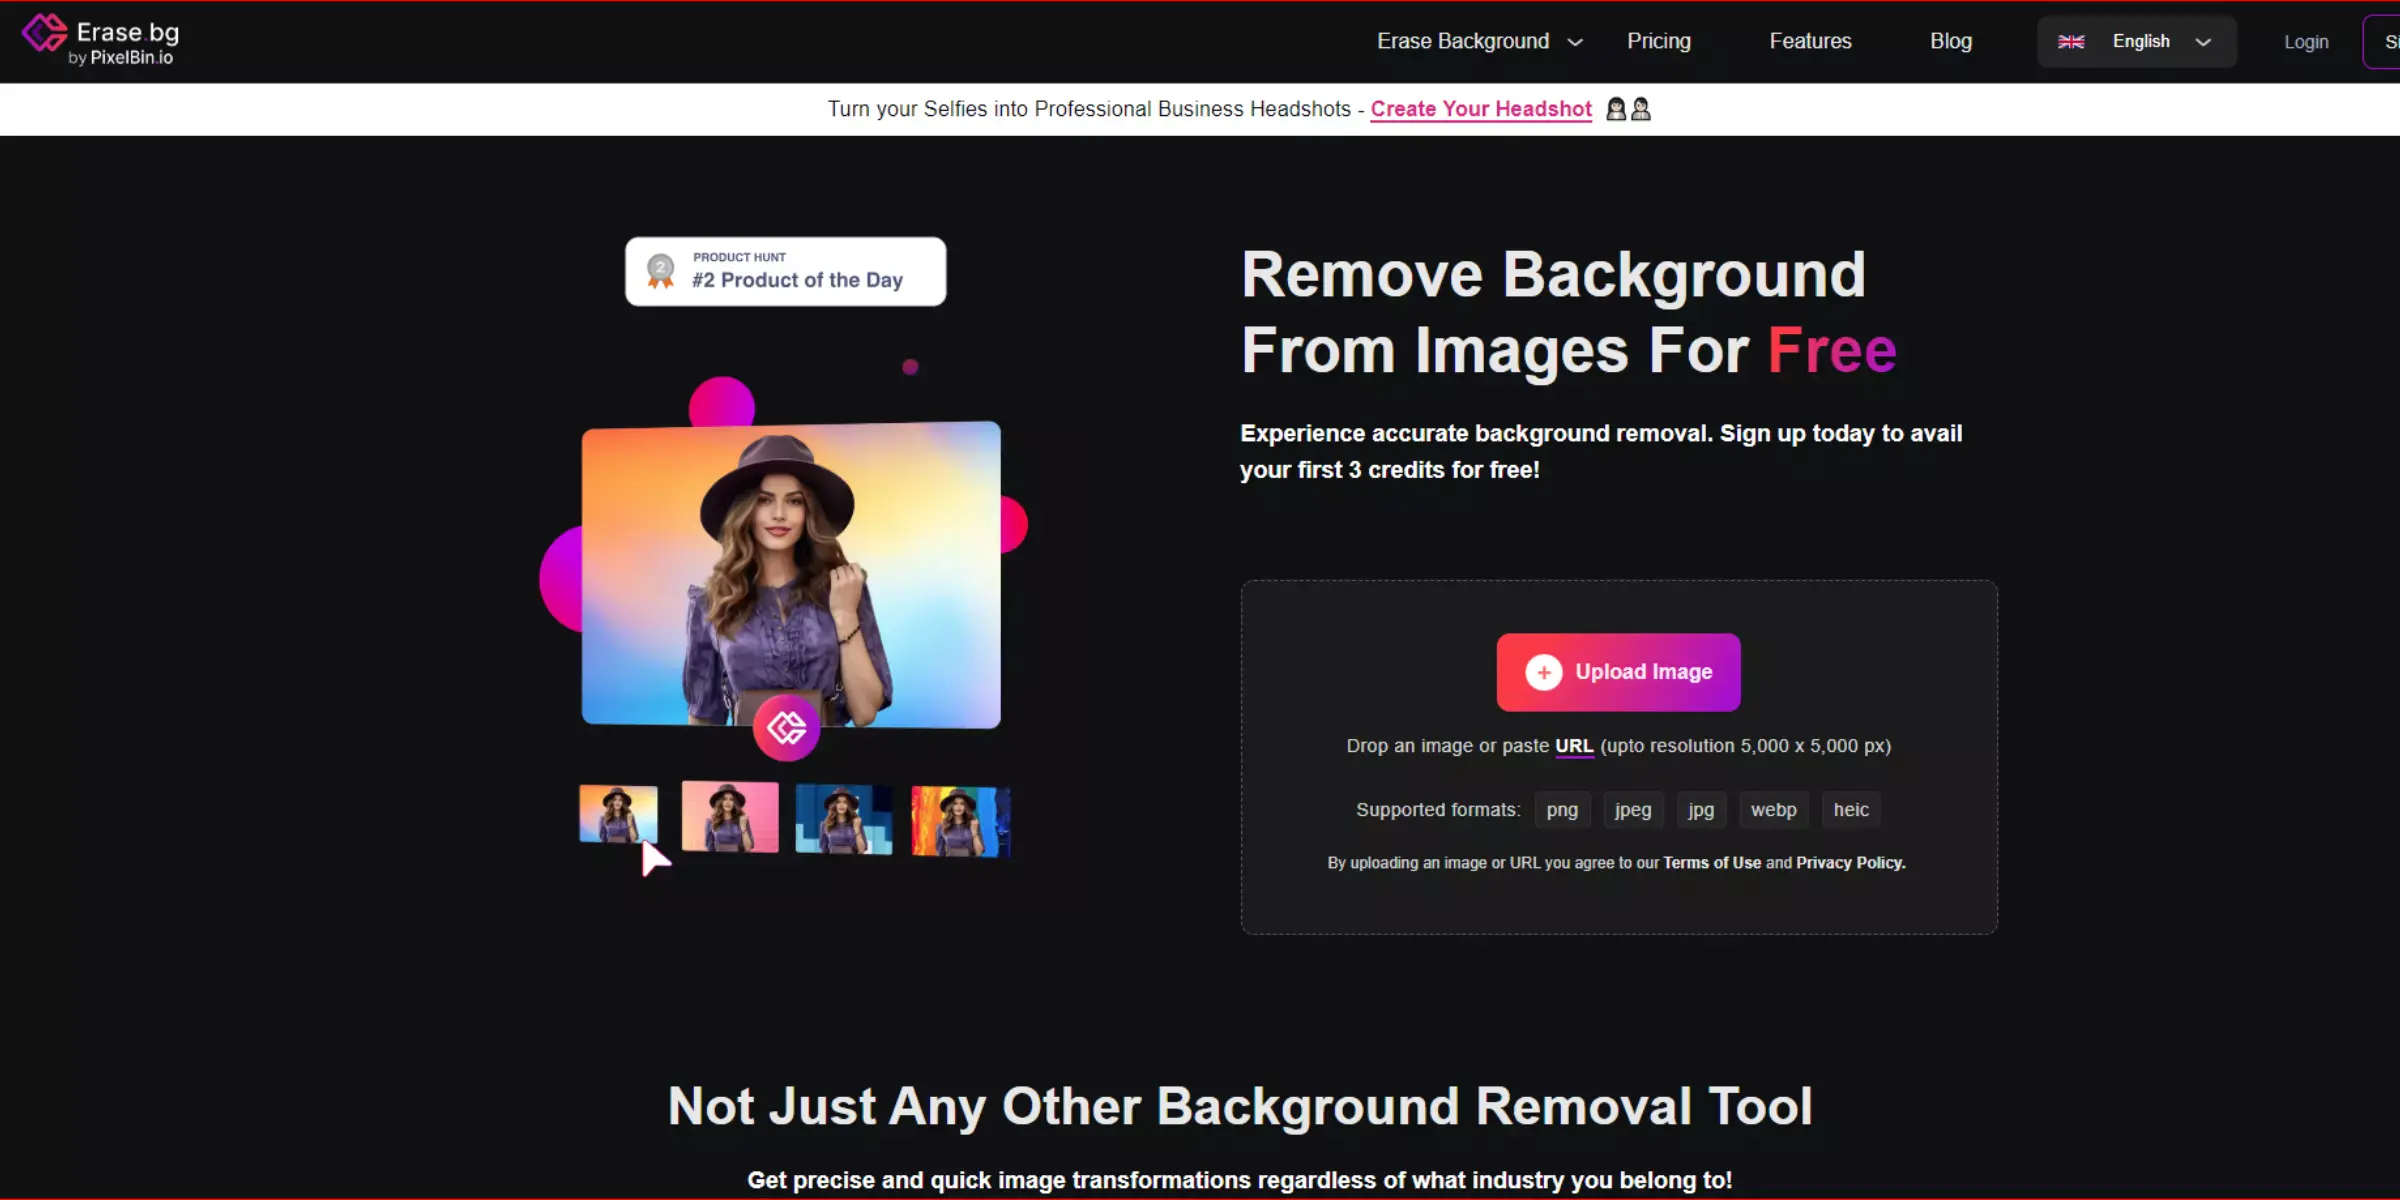The height and width of the screenshot is (1200, 2400).
Task: Click the chevron in the language selector
Action: click(2203, 42)
